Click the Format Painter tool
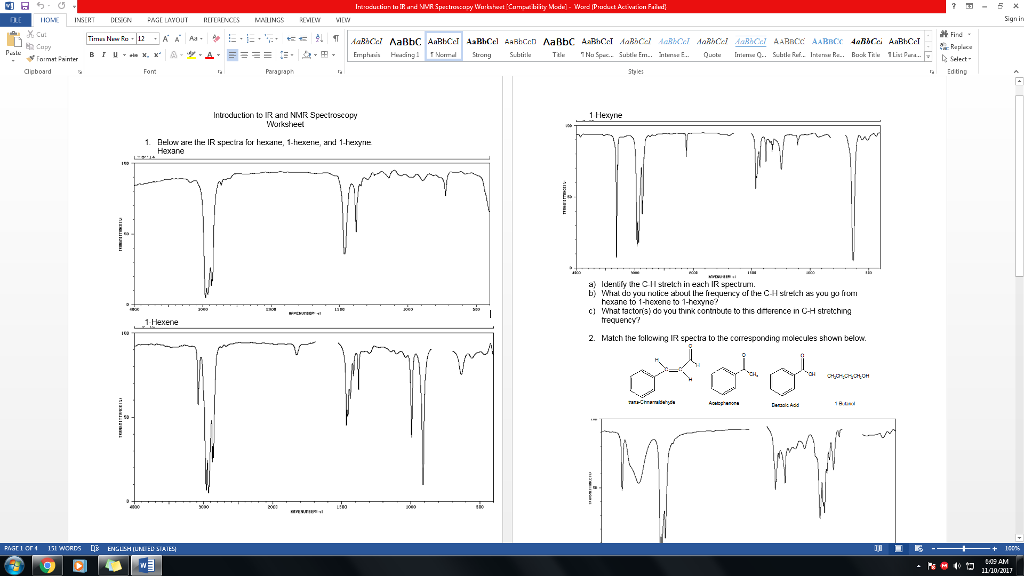This screenshot has height=576, width=1024. coord(52,59)
